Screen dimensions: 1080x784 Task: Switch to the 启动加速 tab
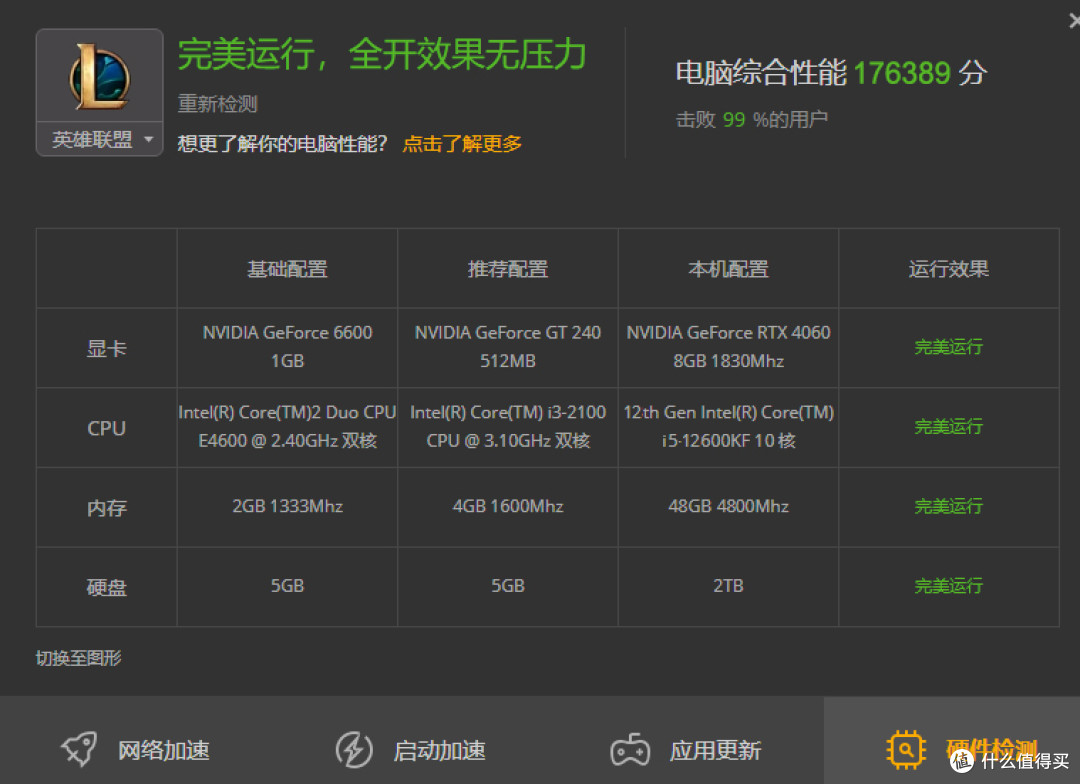tap(411, 750)
